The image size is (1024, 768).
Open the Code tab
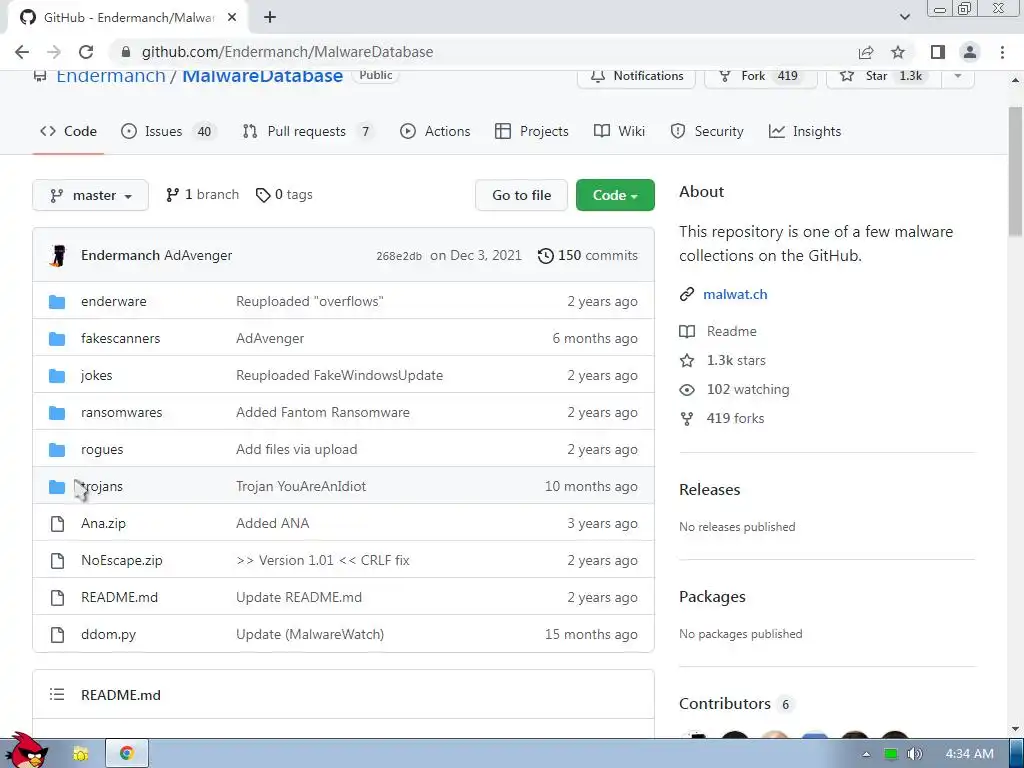coord(68,131)
